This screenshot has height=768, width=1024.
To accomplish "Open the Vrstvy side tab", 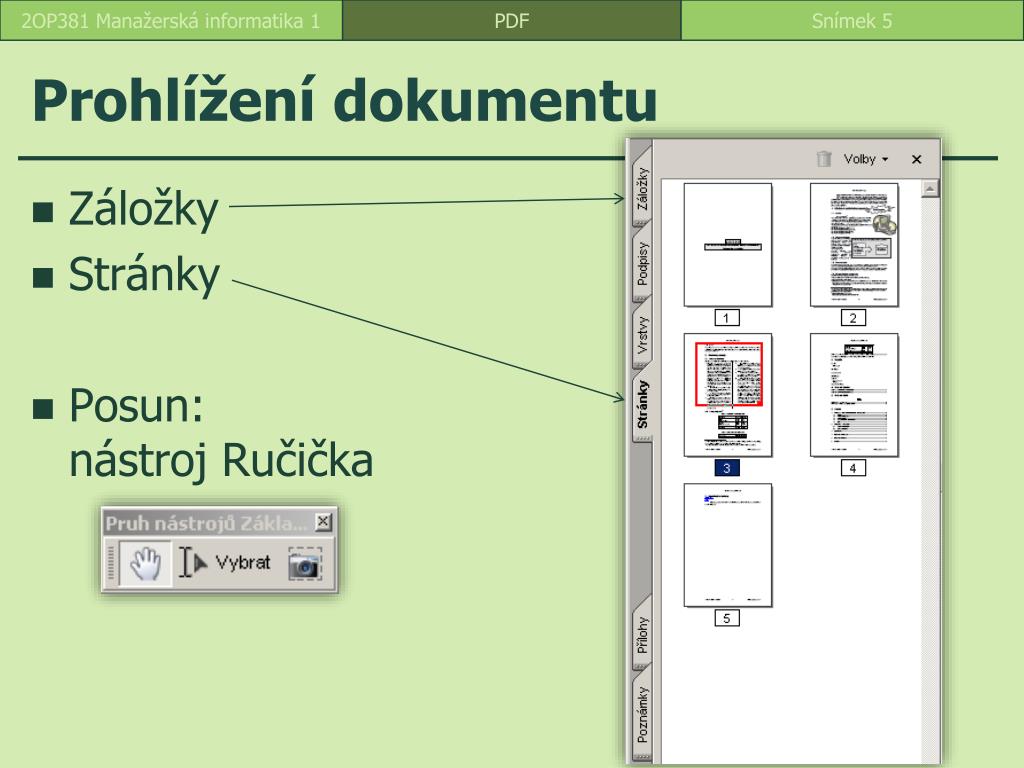I will coord(643,335).
